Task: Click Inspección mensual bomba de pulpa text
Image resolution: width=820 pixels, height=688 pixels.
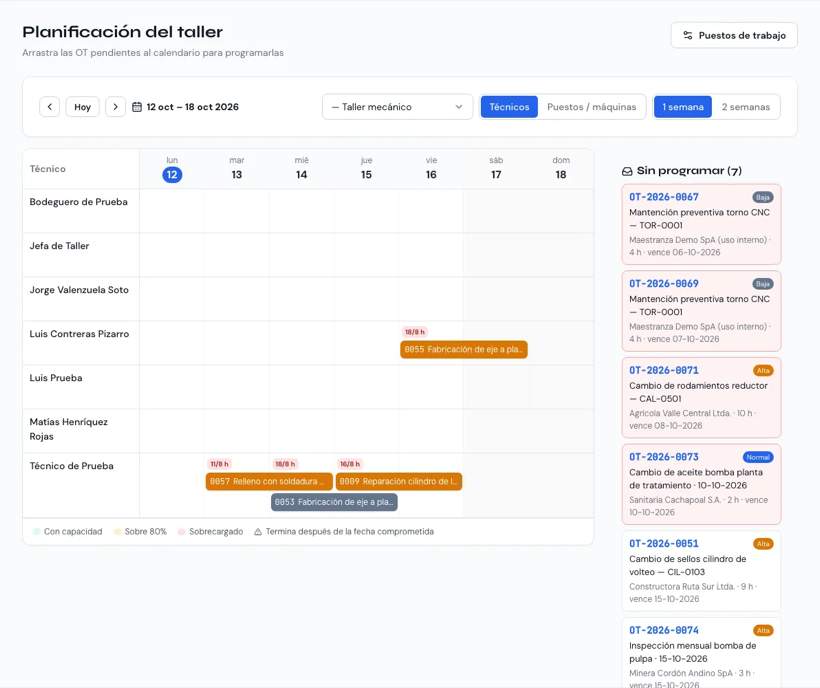Action: tap(692, 652)
